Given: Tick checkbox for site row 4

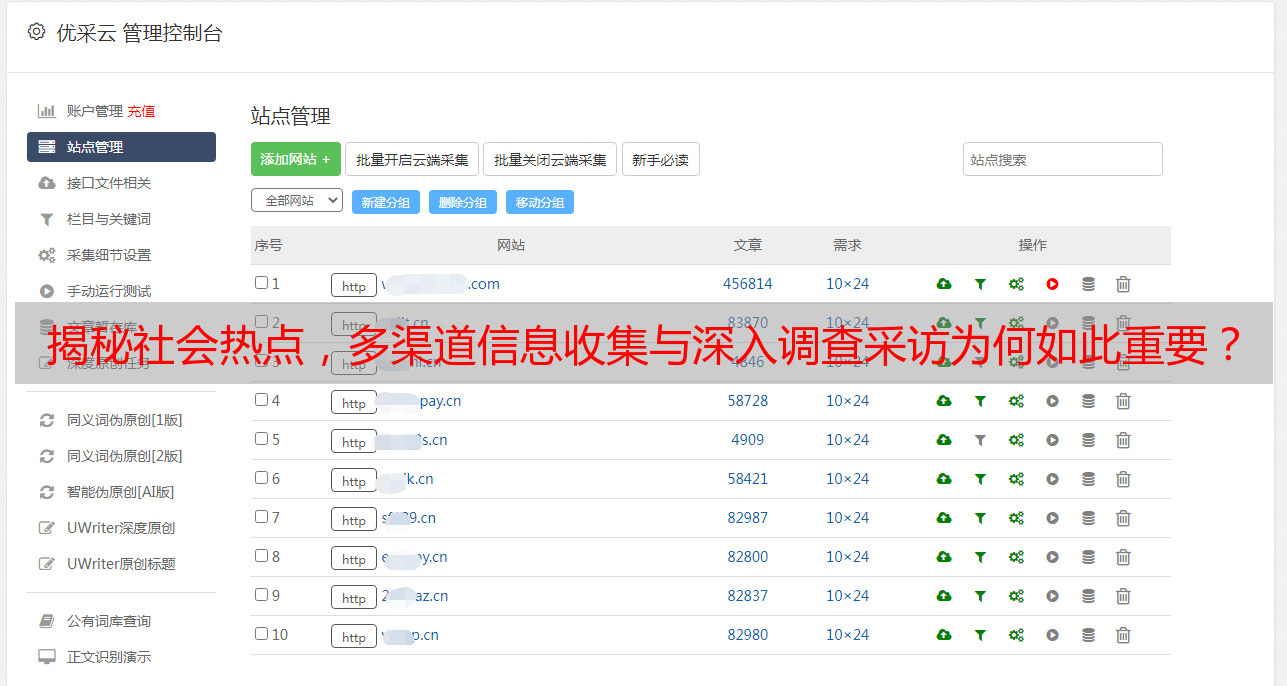Looking at the screenshot, I should click(261, 400).
